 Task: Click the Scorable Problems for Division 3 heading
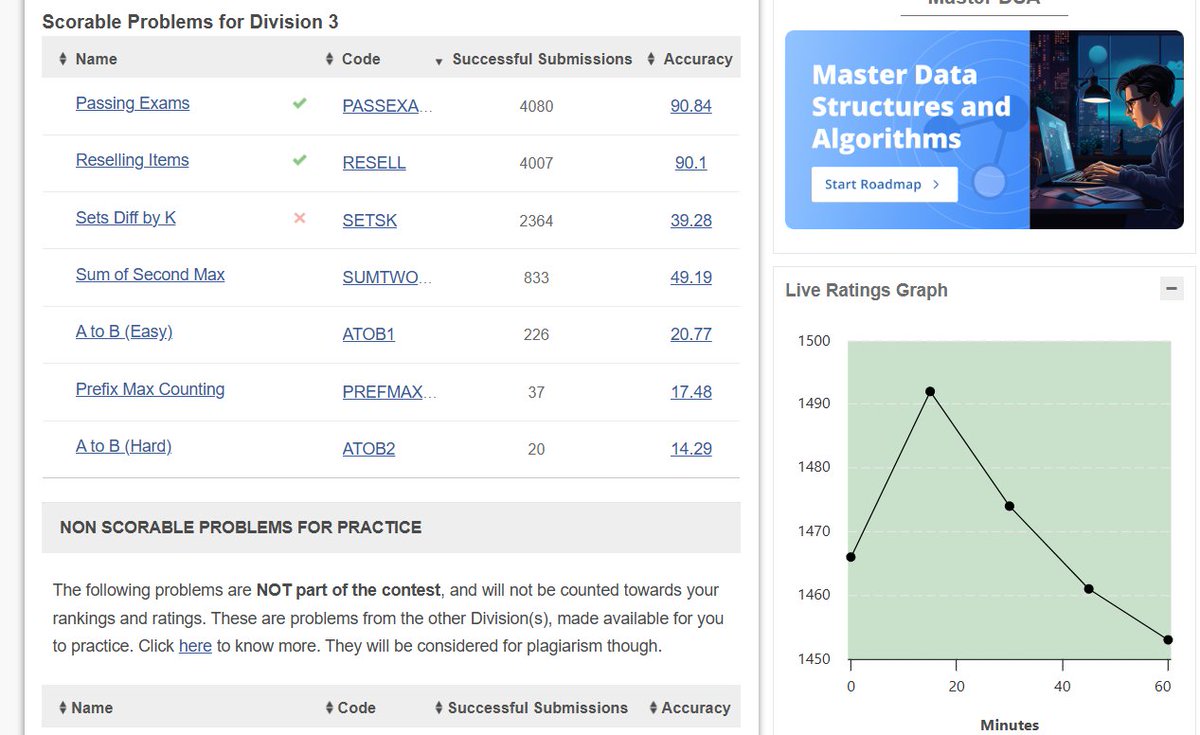coord(190,22)
